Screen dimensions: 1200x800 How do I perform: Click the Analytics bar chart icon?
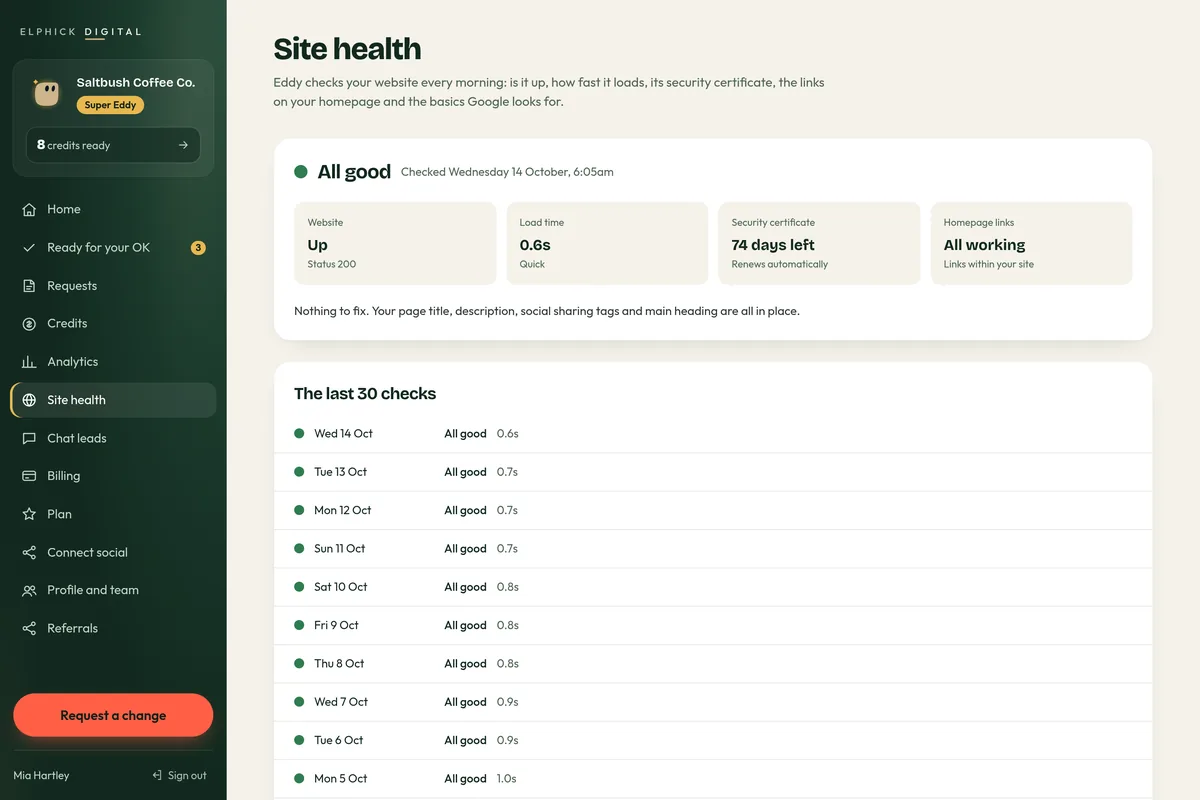[x=29, y=362]
